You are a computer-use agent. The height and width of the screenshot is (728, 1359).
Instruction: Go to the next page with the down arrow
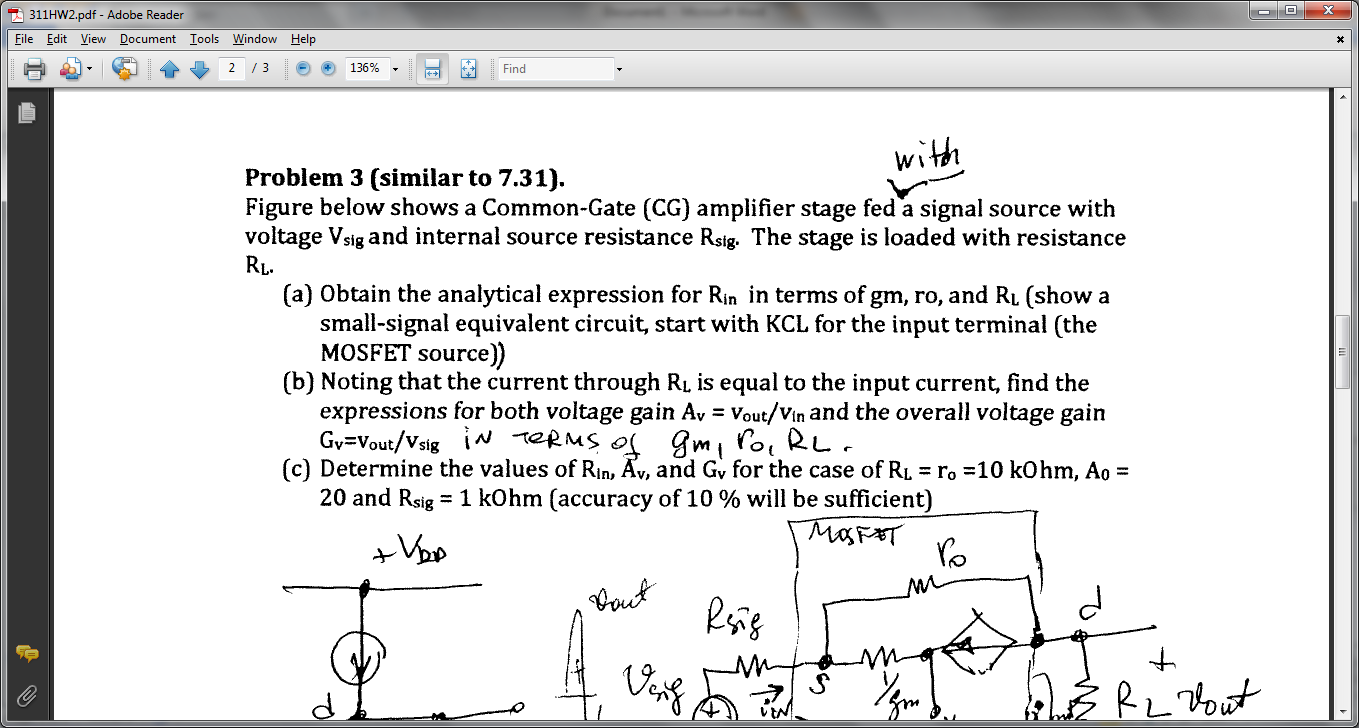tap(198, 69)
